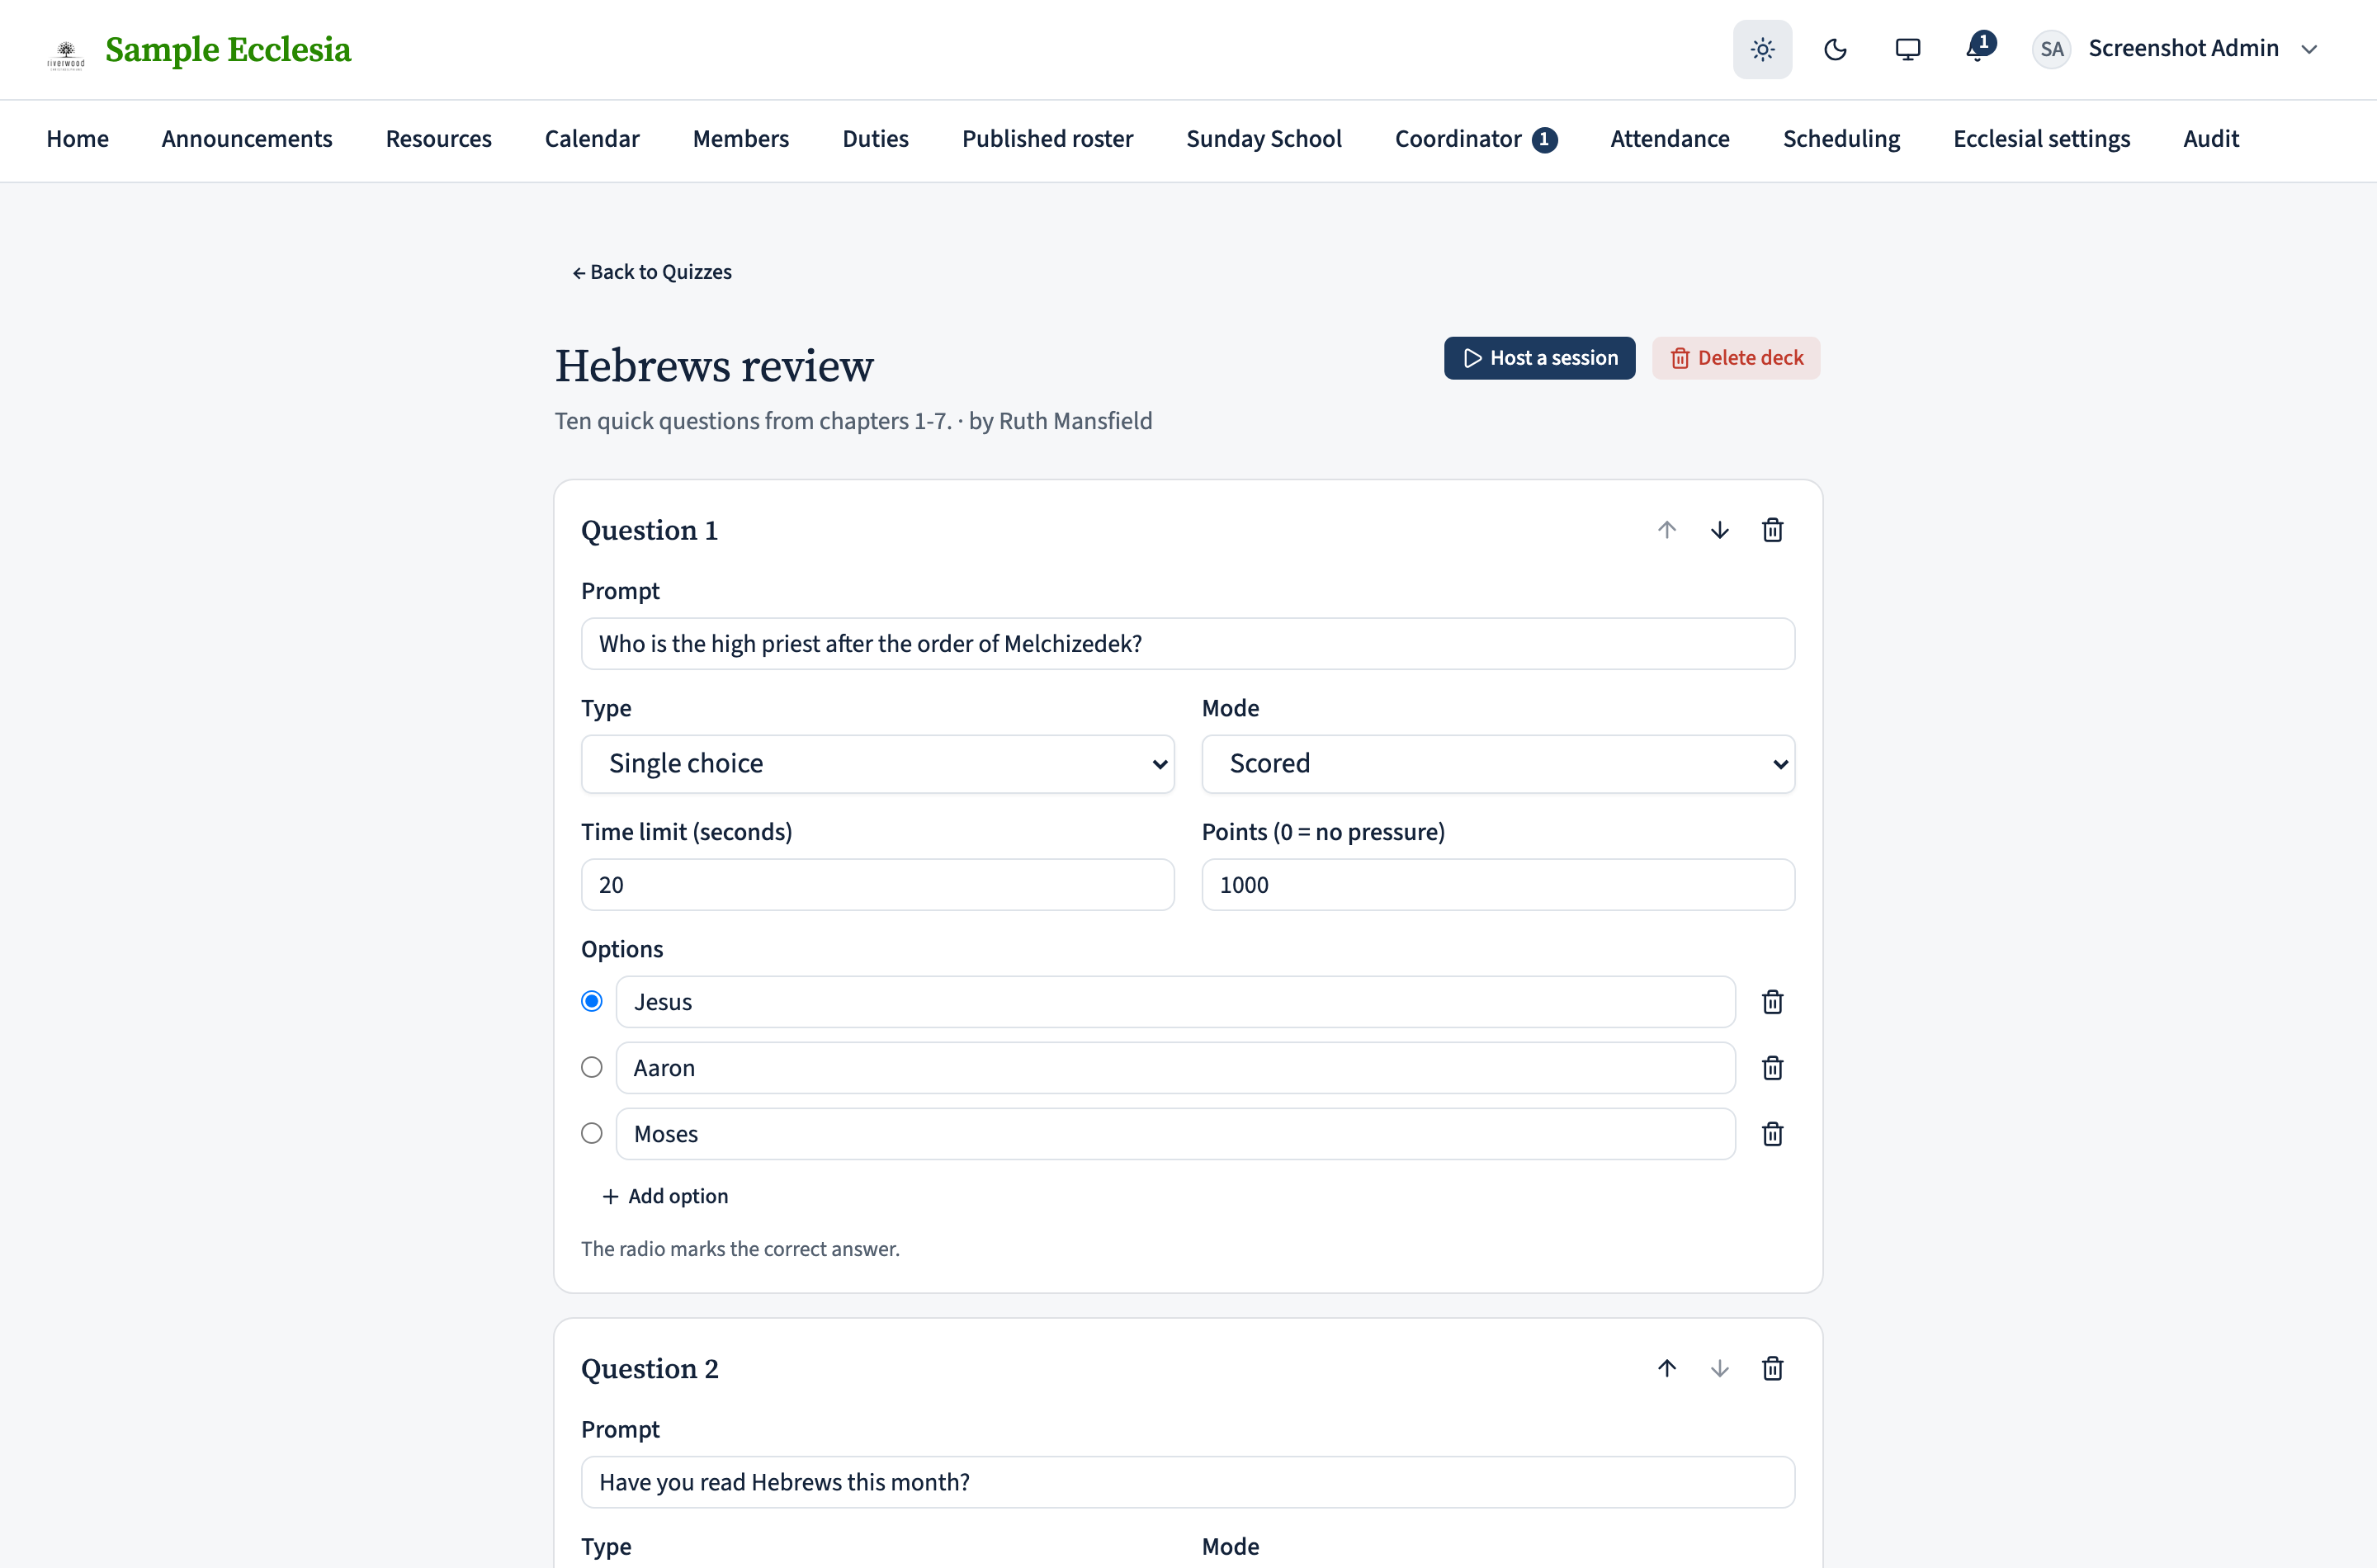Image resolution: width=2377 pixels, height=1568 pixels.
Task: Open the Mode dropdown showing Scored
Action: tap(1498, 764)
